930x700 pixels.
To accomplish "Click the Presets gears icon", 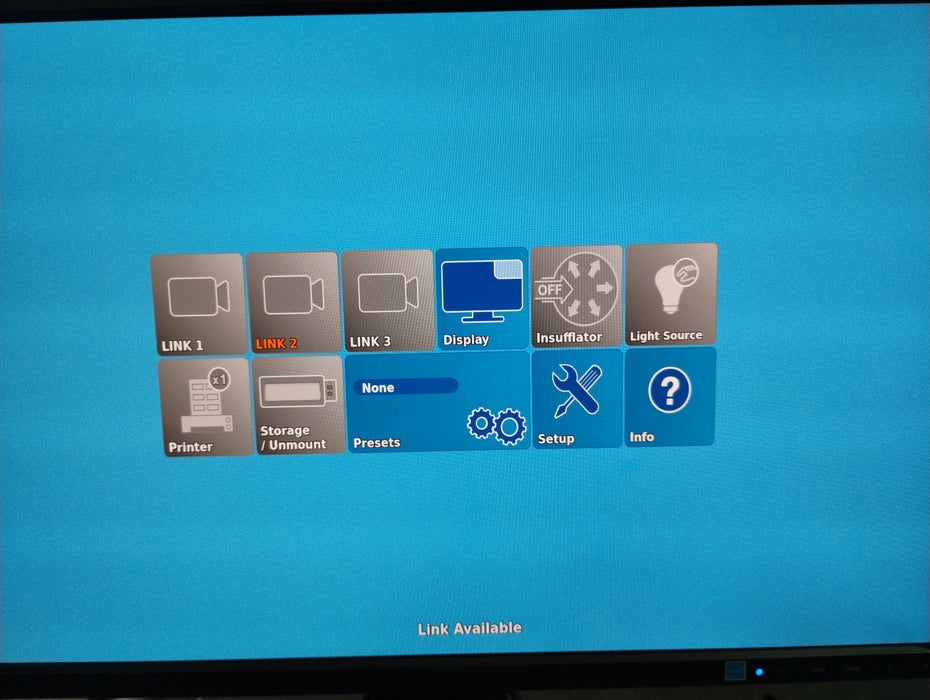I will pos(497,425).
